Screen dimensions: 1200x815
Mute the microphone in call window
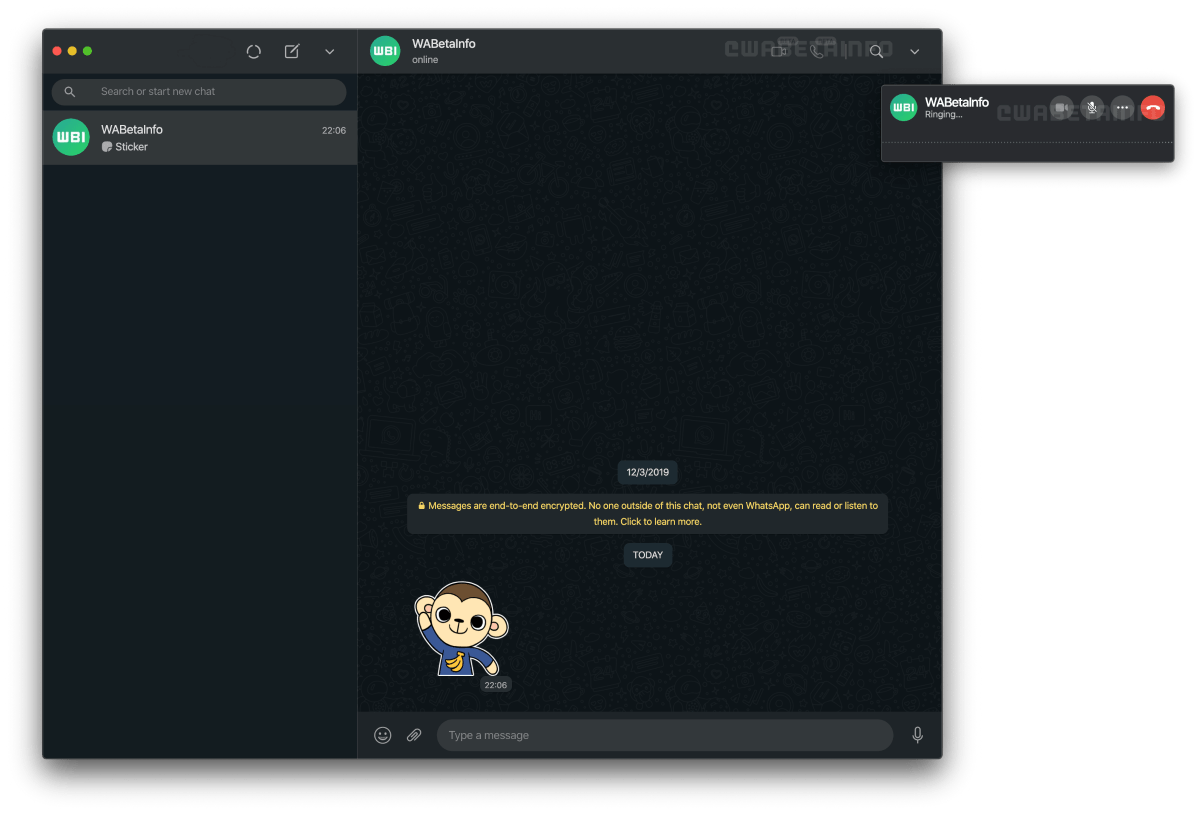tap(1093, 107)
